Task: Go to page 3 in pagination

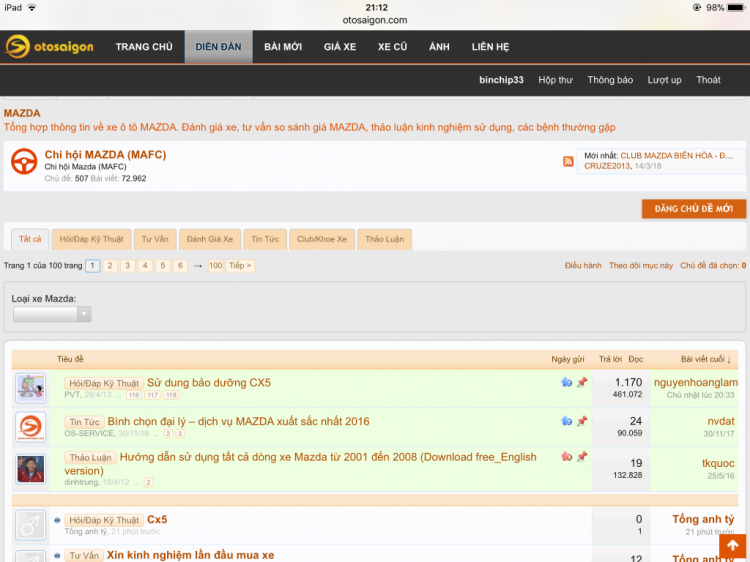Action: [x=127, y=265]
